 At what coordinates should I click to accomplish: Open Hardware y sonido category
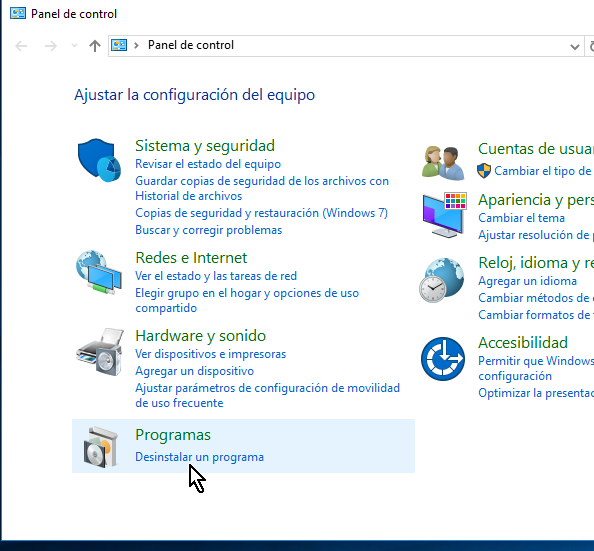200,336
